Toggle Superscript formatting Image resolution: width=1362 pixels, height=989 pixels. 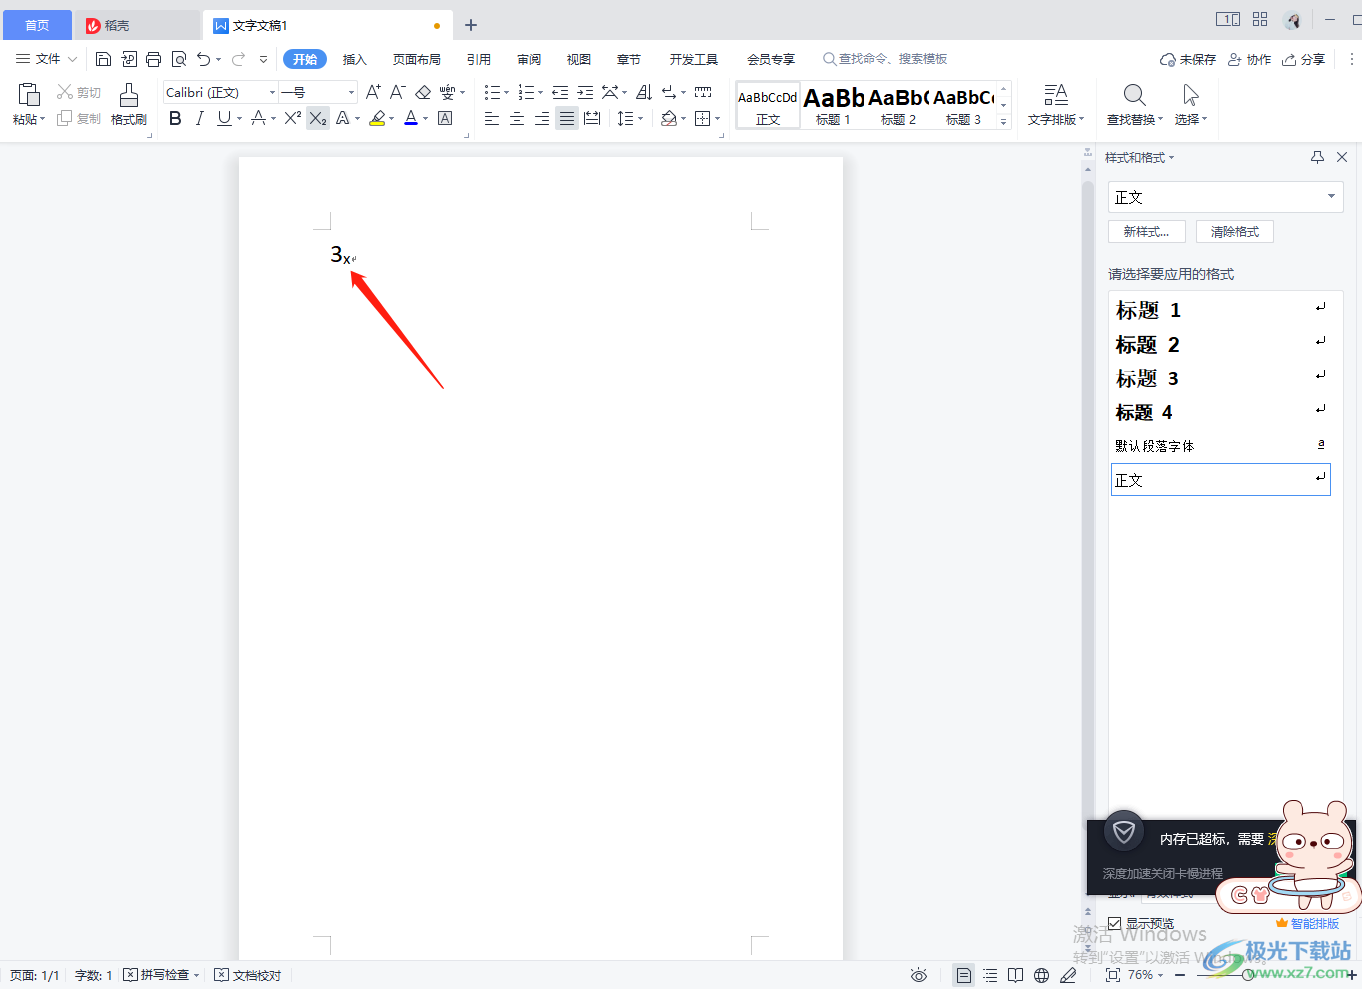tap(292, 118)
